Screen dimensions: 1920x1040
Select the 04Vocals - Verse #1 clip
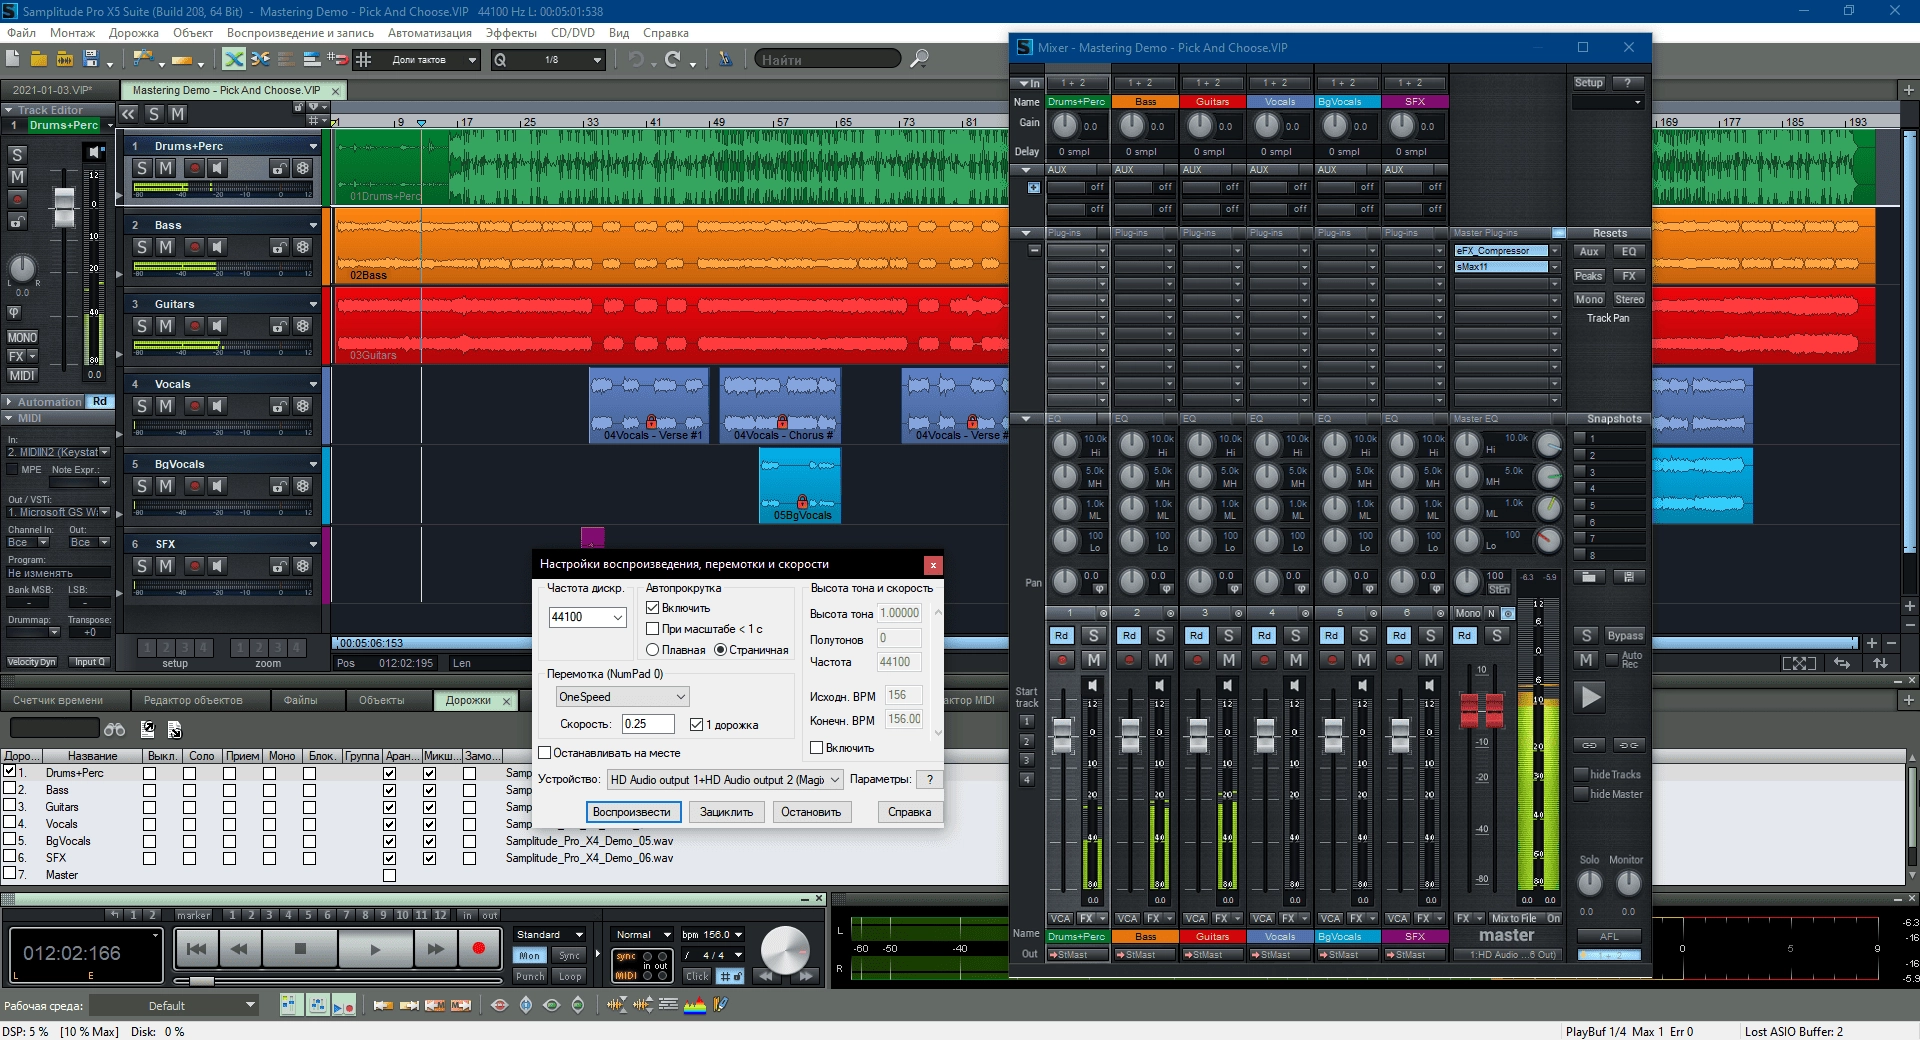tap(649, 406)
